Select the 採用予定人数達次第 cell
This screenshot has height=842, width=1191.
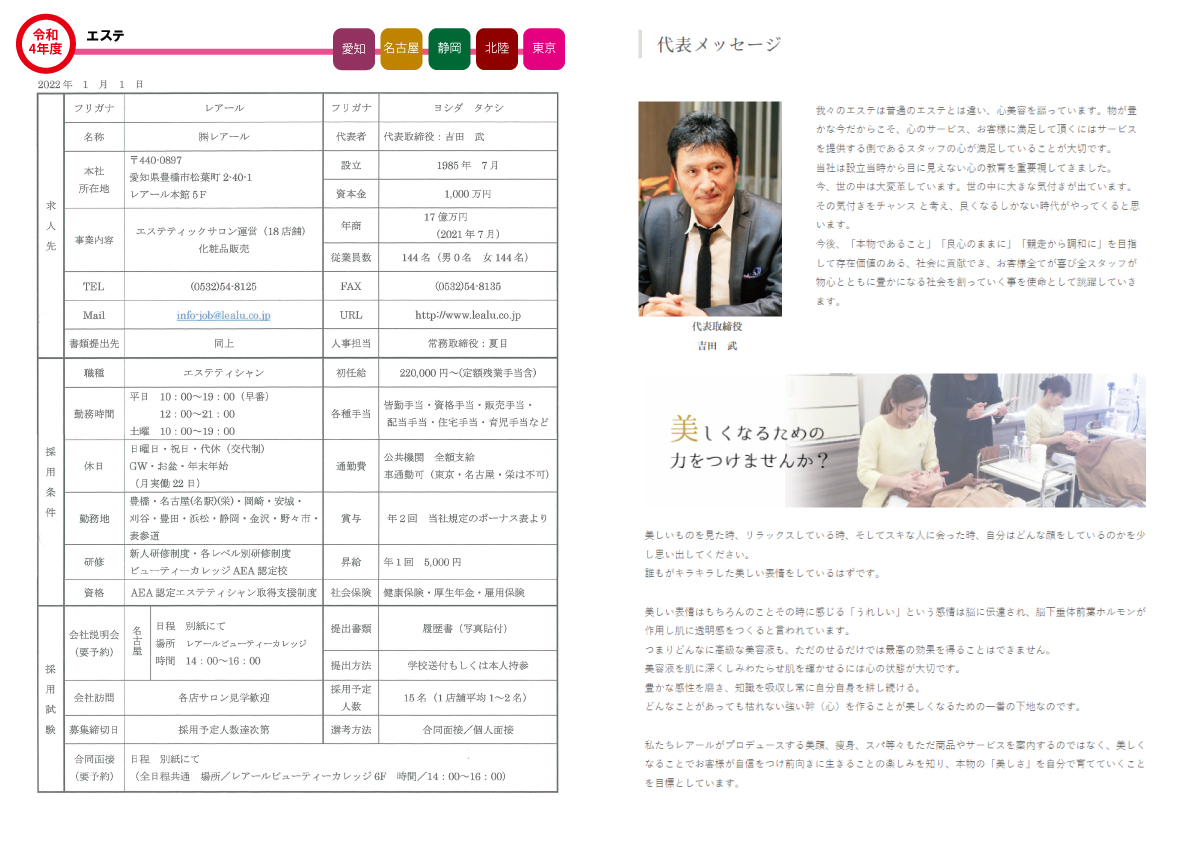coord(223,730)
